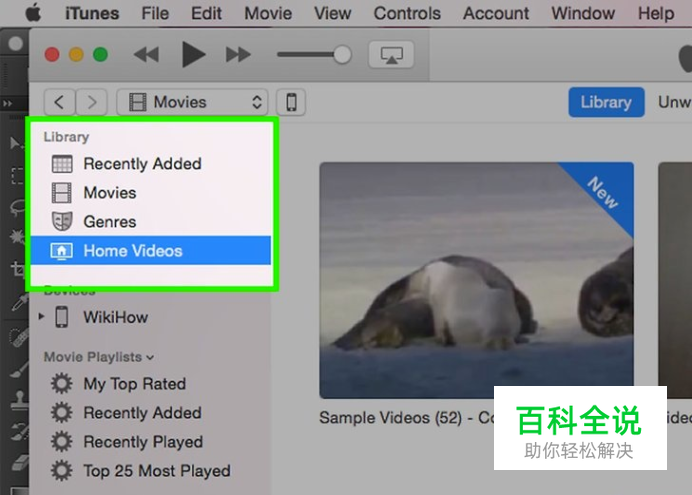Select Home Videos in the sidebar
This screenshot has width=692, height=495.
151,251
